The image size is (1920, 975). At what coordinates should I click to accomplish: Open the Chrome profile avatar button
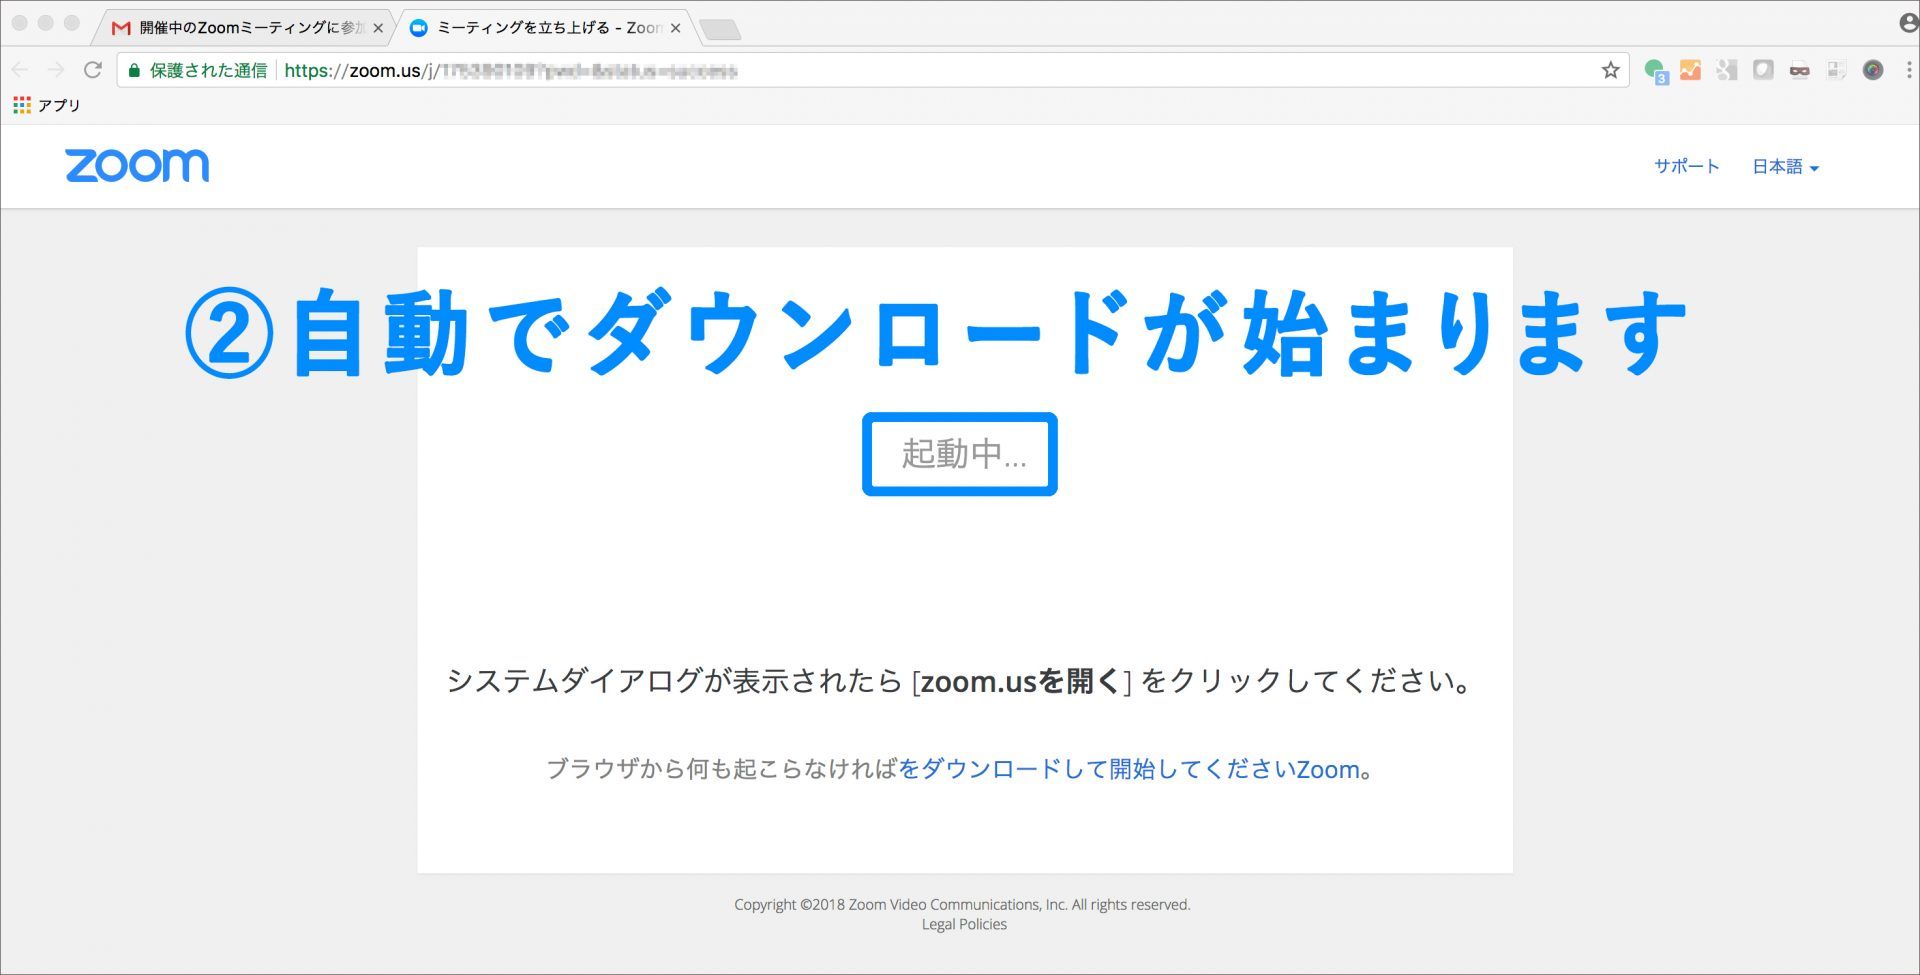pyautogui.click(x=1908, y=22)
